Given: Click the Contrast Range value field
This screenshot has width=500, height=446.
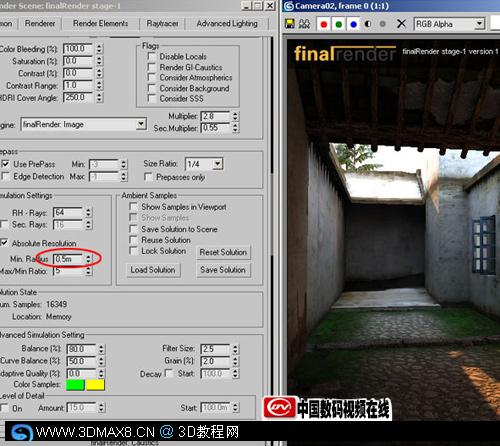Looking at the screenshot, I should tap(78, 85).
